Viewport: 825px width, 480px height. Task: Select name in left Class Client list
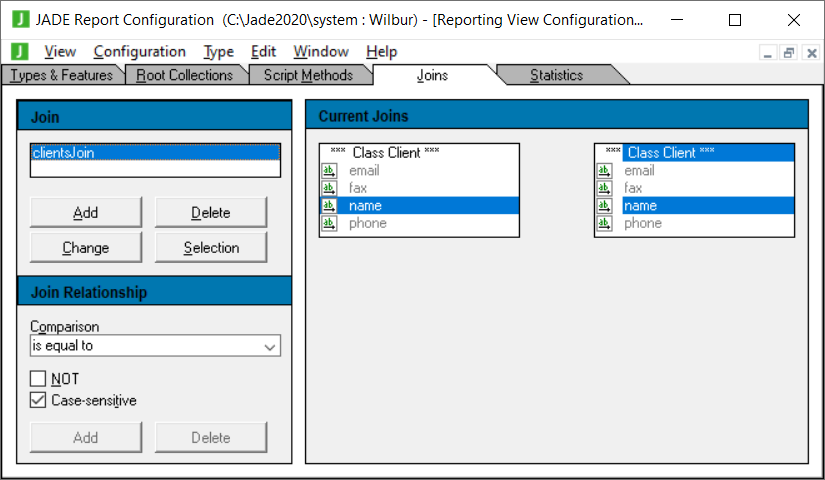419,205
